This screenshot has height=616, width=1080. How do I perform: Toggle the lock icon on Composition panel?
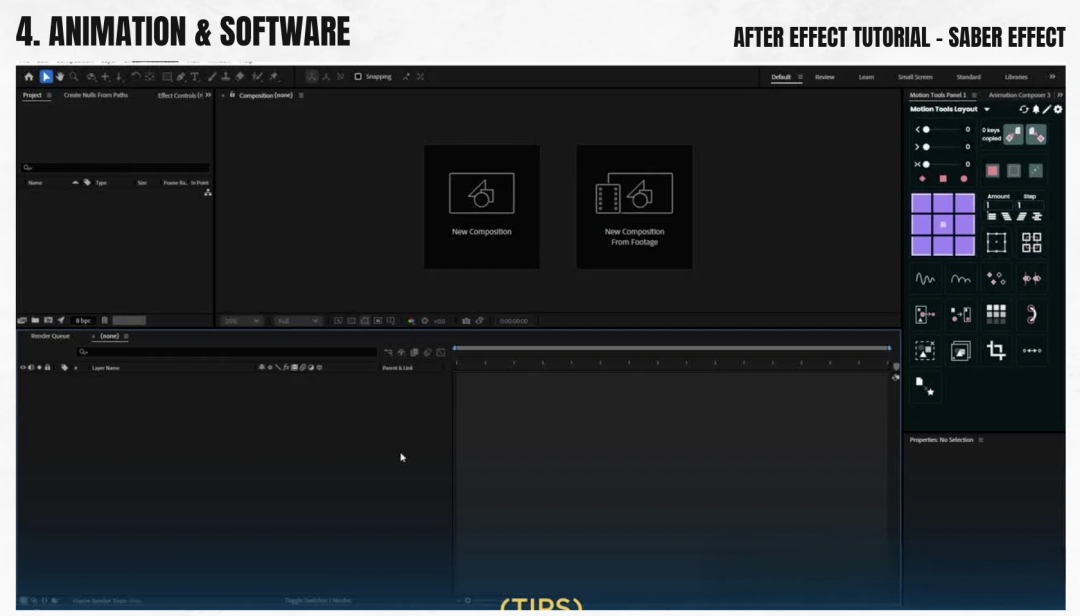click(232, 95)
